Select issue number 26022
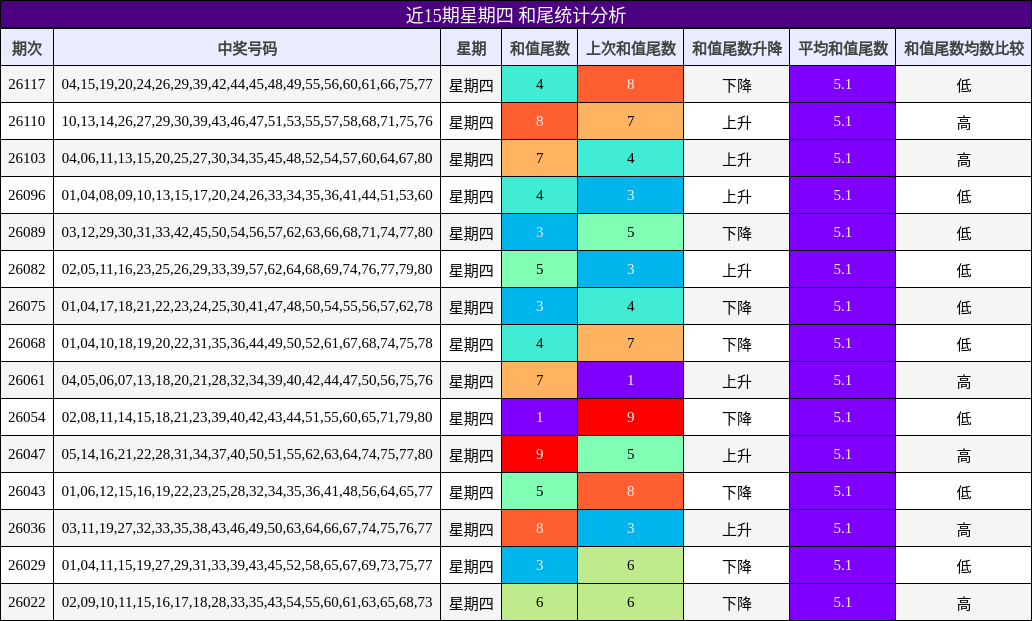The height and width of the screenshot is (621, 1032). [x=27, y=602]
